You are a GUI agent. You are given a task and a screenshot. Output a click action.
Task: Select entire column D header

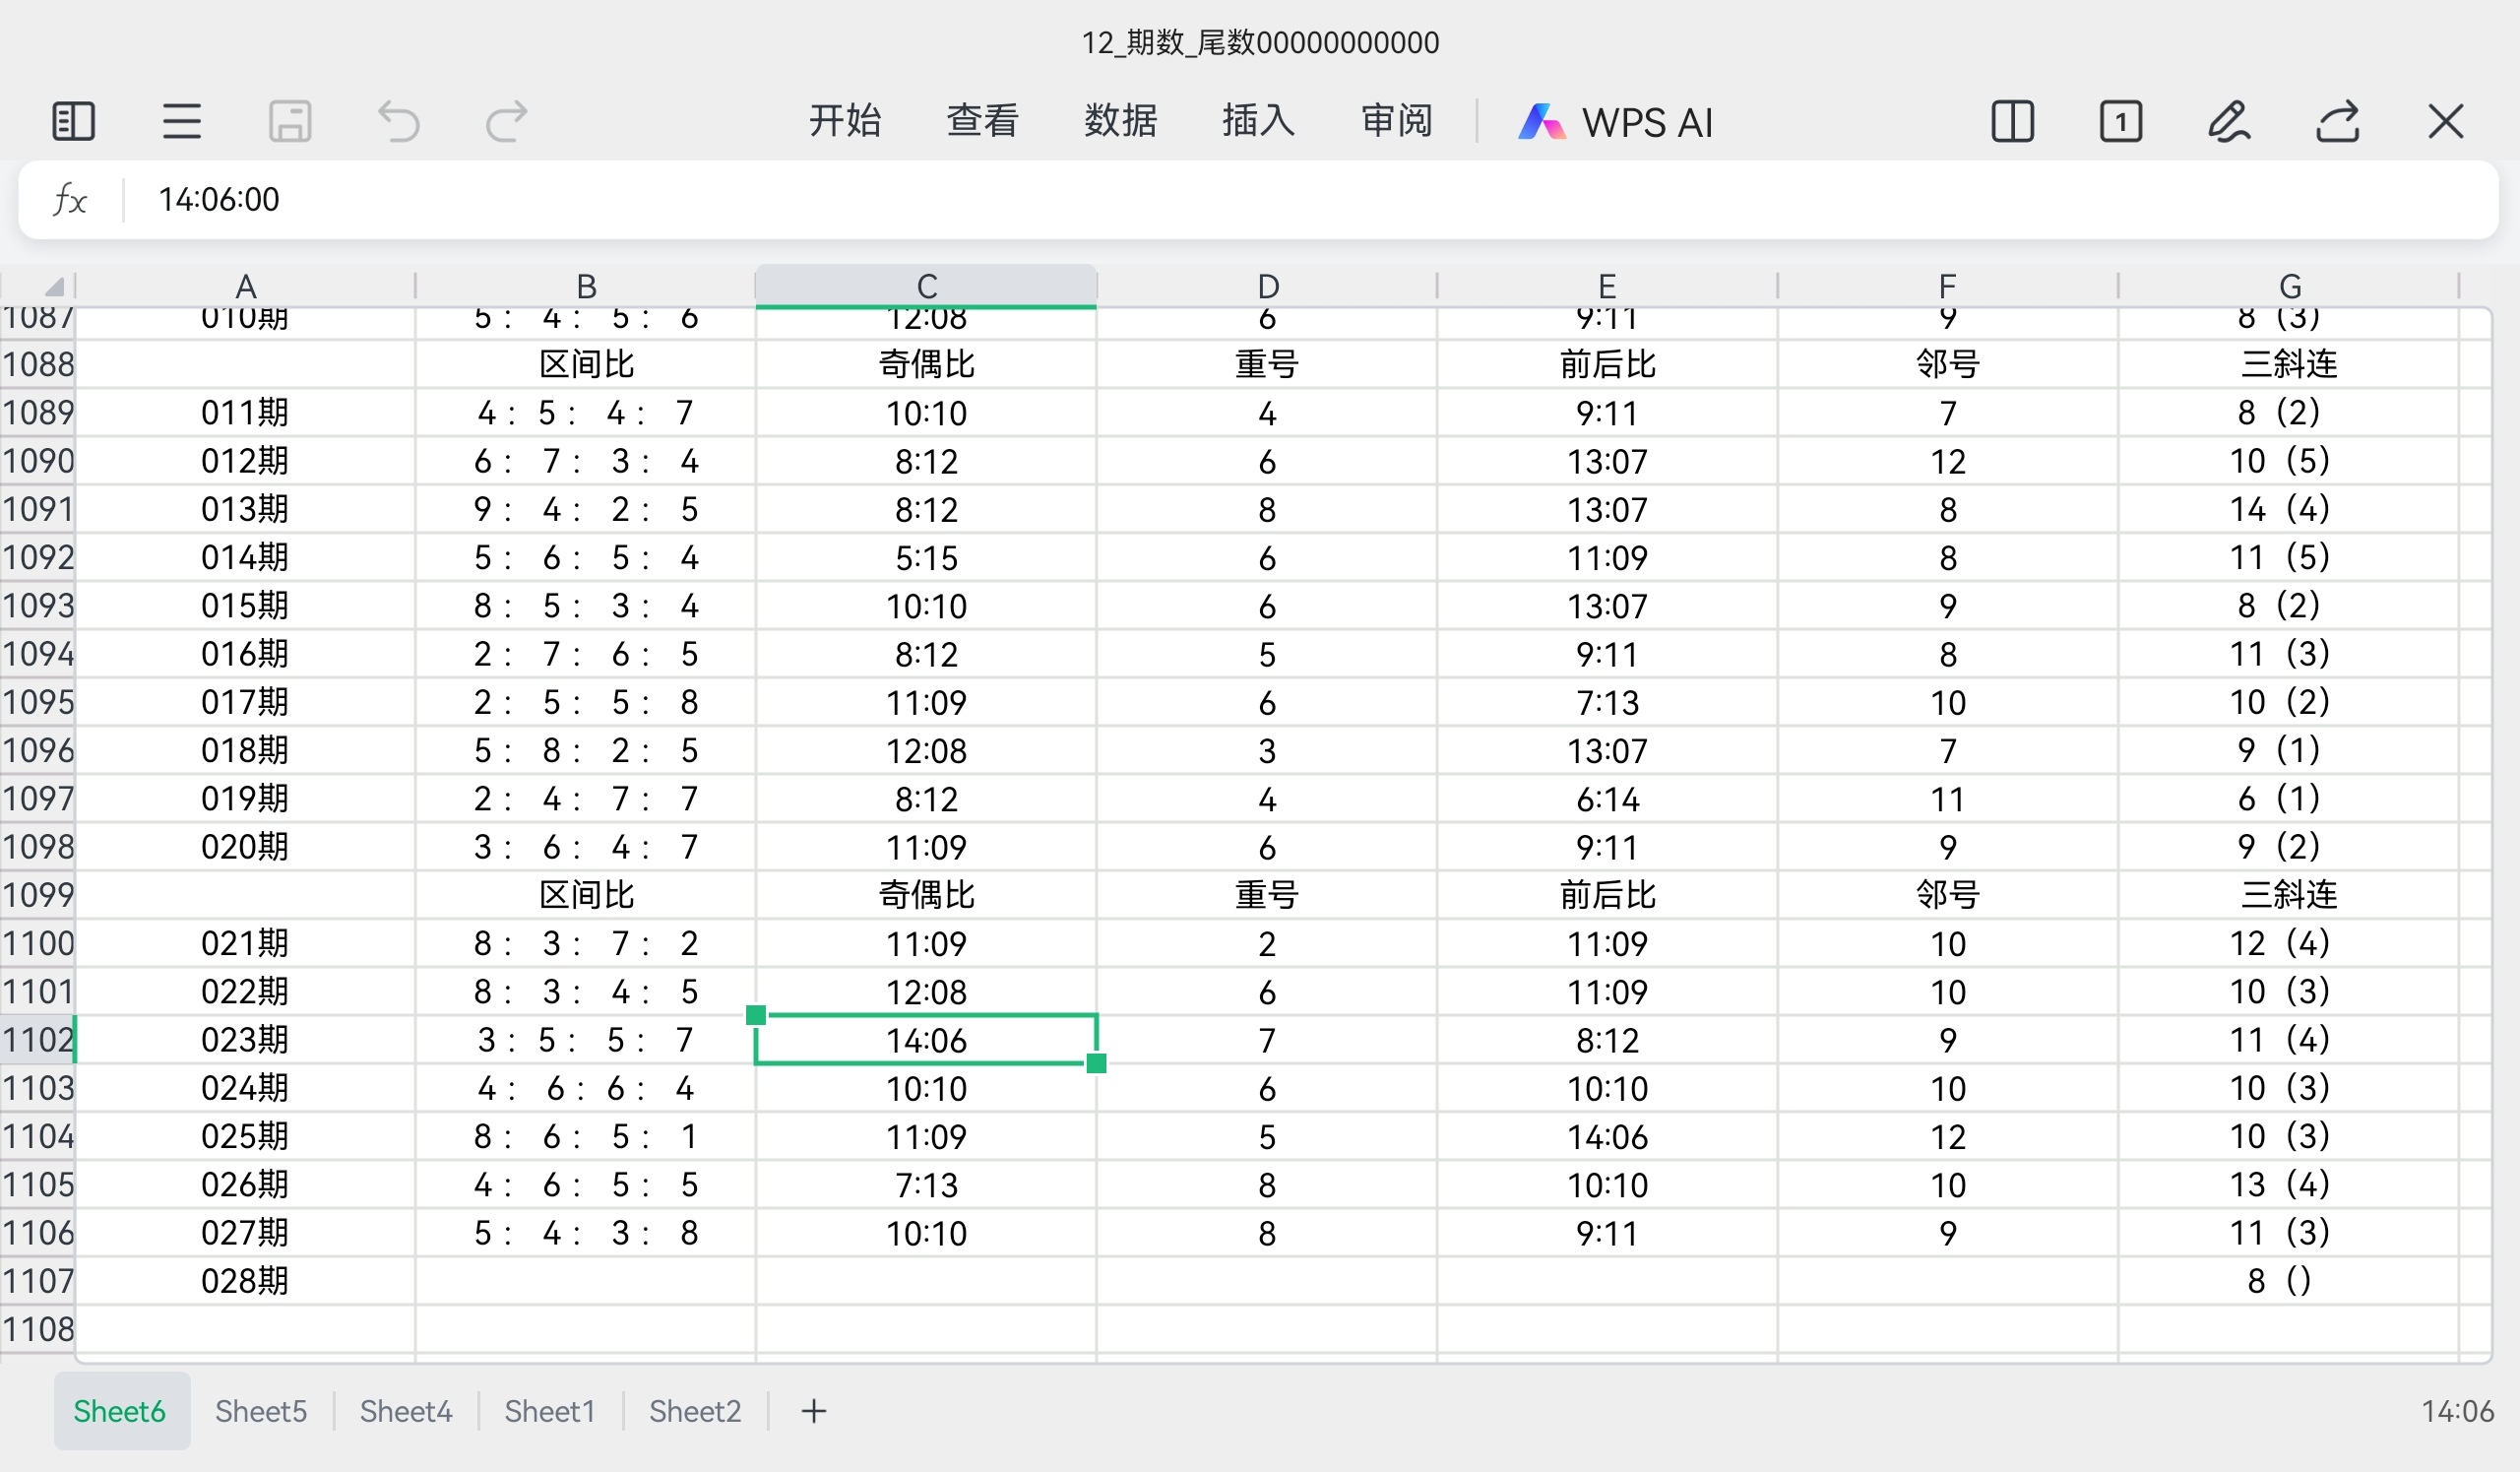point(1267,286)
